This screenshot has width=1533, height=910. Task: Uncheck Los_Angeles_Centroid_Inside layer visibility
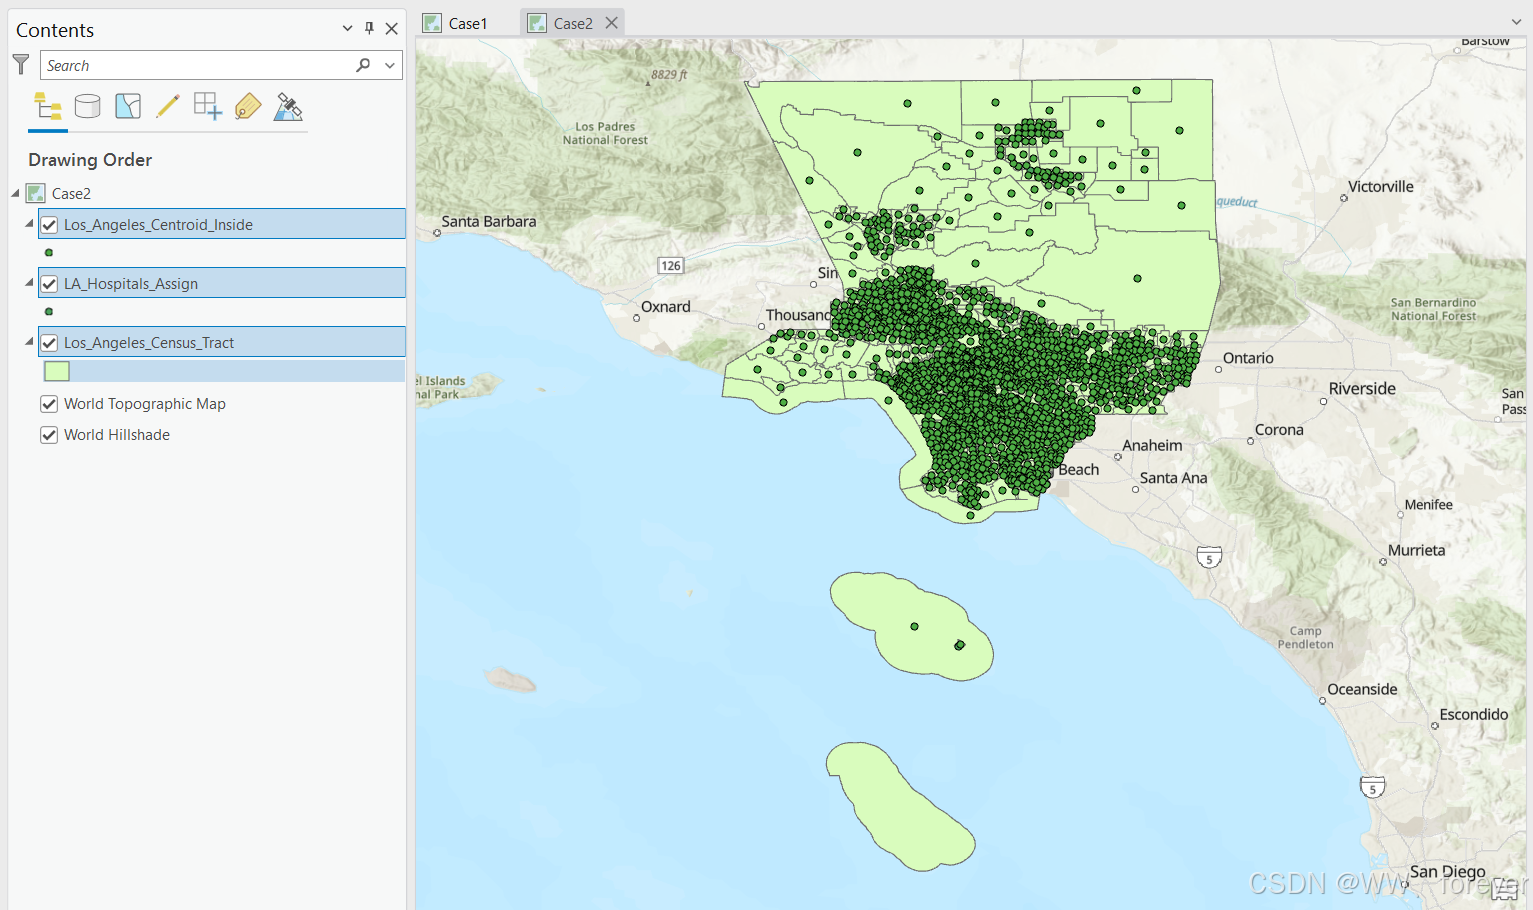49,225
